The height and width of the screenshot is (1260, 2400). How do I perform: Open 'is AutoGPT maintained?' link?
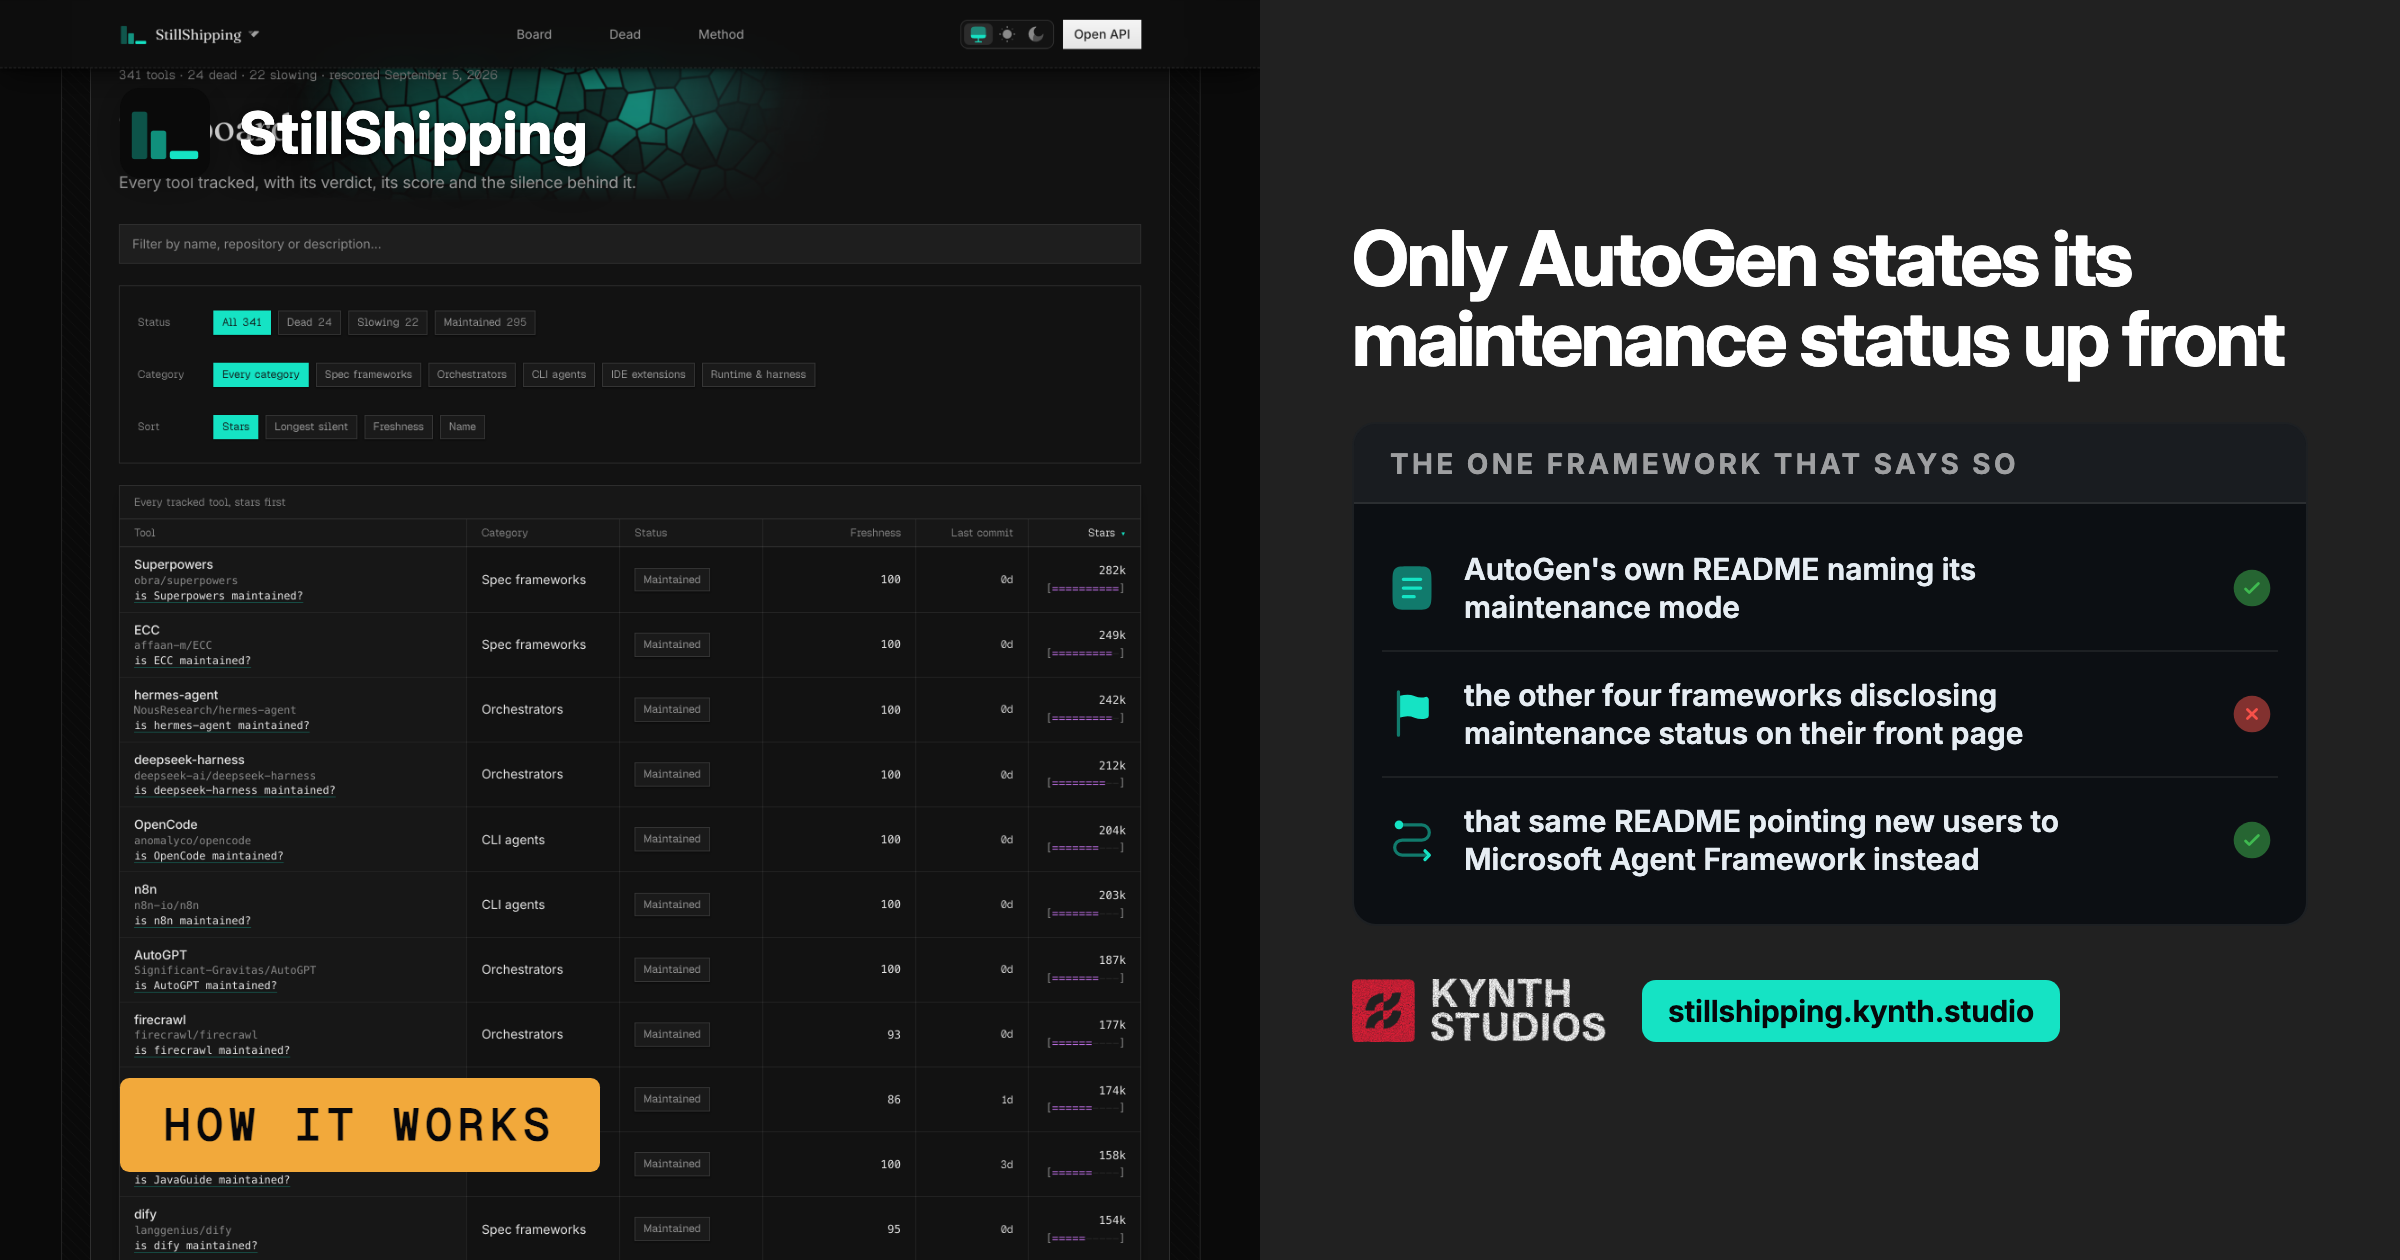[x=205, y=986]
